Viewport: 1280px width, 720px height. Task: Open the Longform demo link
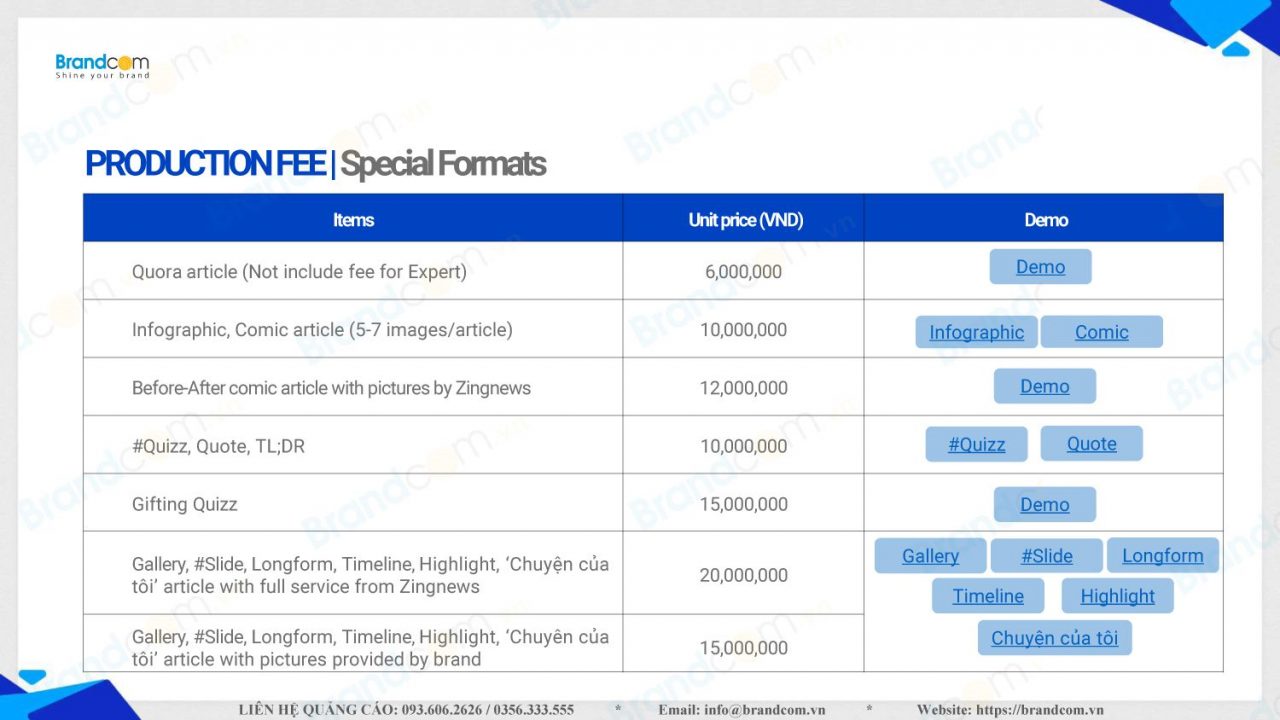point(1162,556)
